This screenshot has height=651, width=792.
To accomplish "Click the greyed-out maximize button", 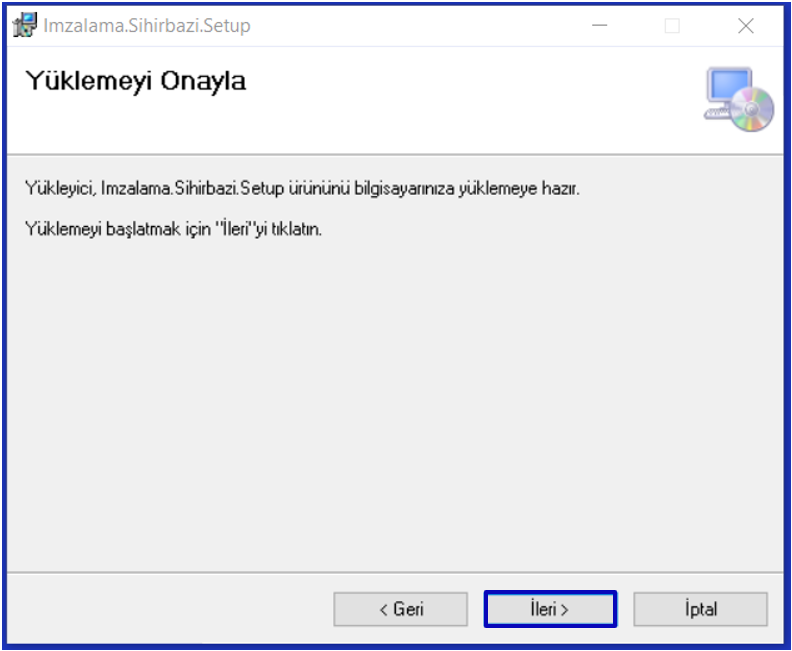I will [x=672, y=26].
